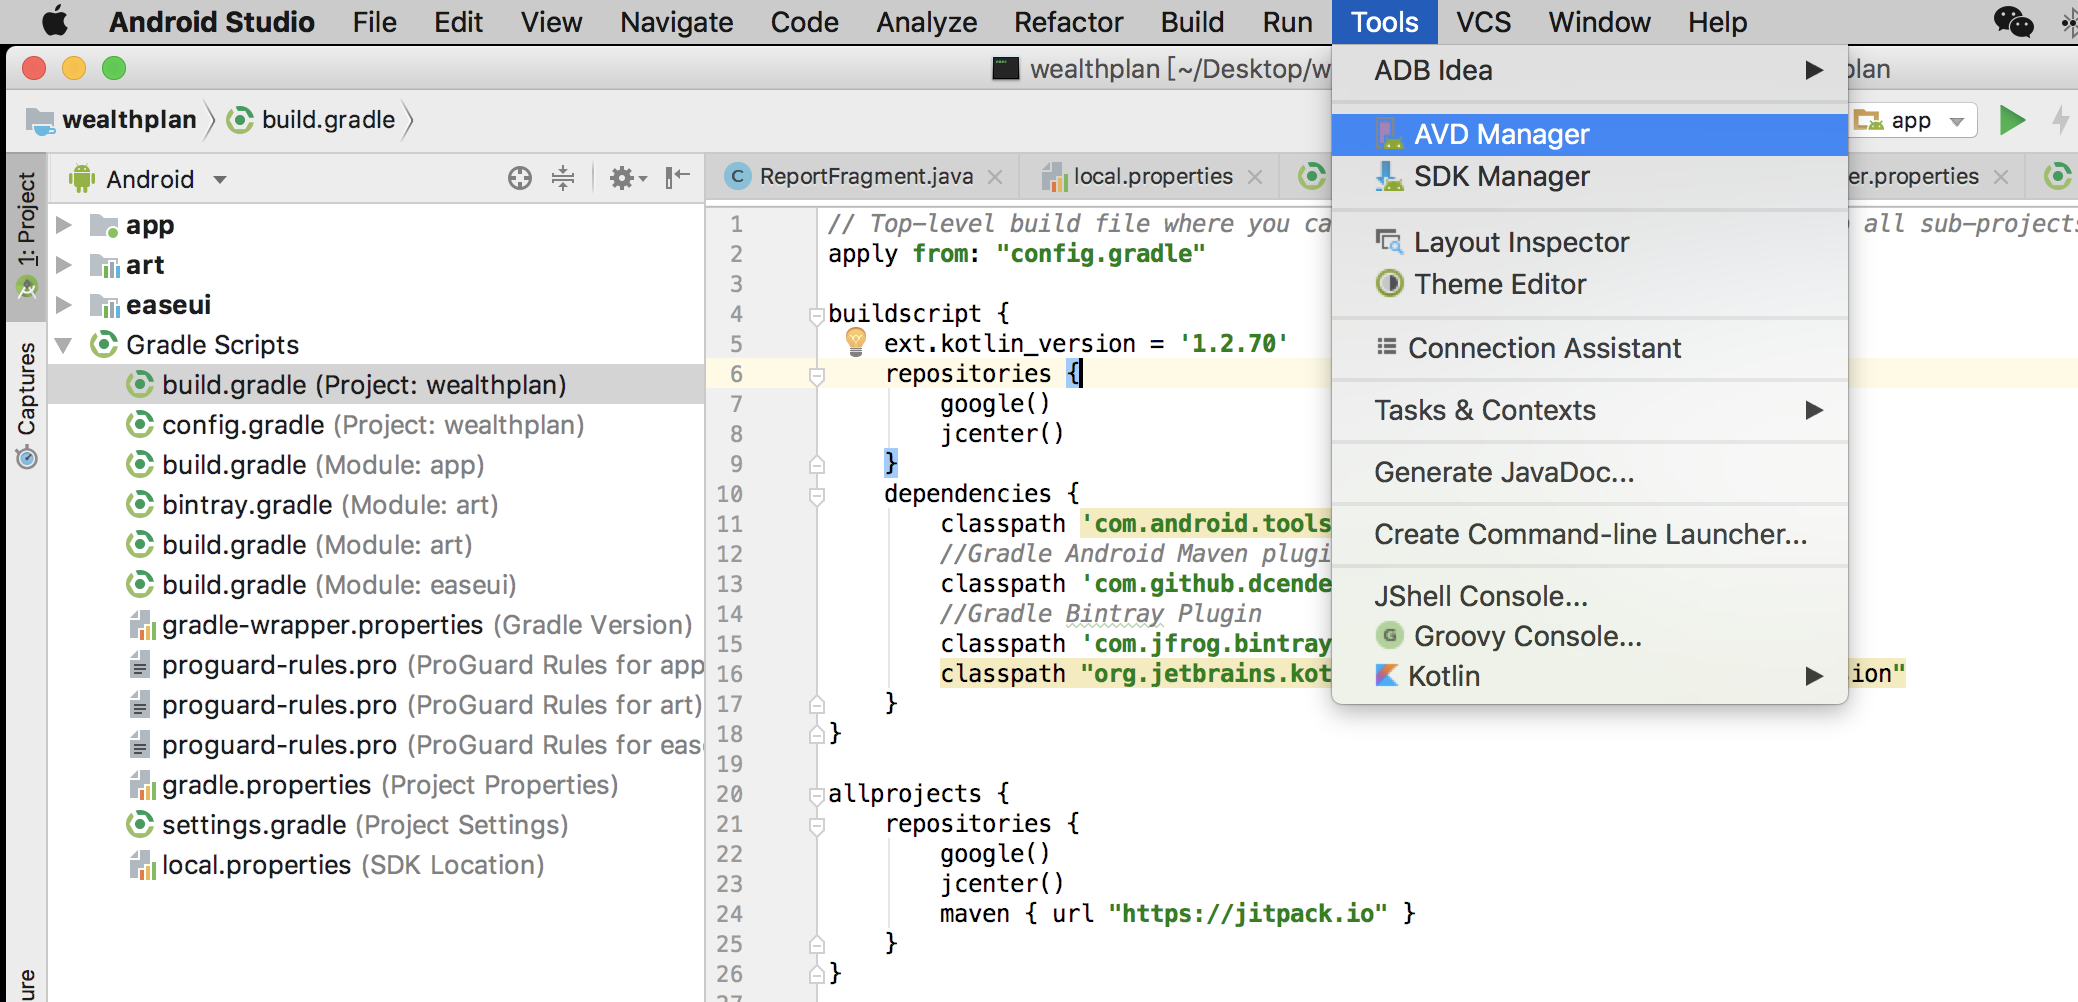Close the ReportFragment.java tab
The height and width of the screenshot is (1002, 2078).
(x=995, y=177)
